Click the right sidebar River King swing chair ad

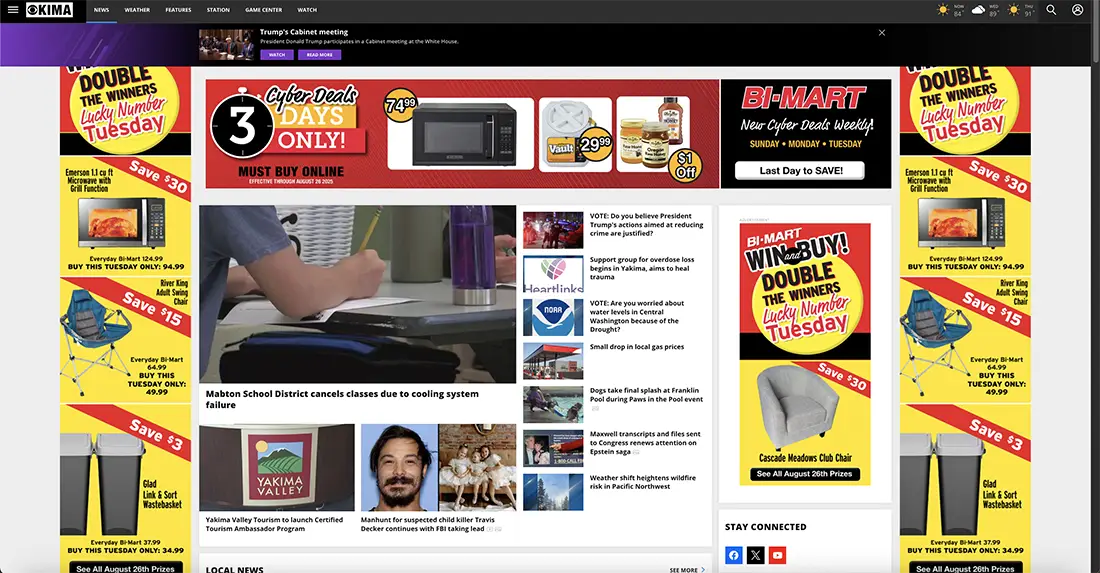pos(965,339)
